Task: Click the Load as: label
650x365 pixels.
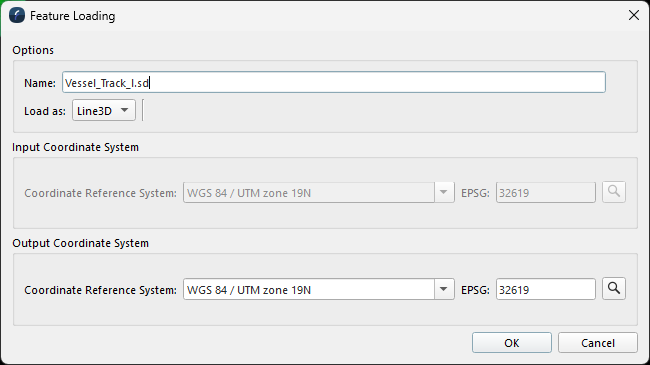Action: point(45,111)
